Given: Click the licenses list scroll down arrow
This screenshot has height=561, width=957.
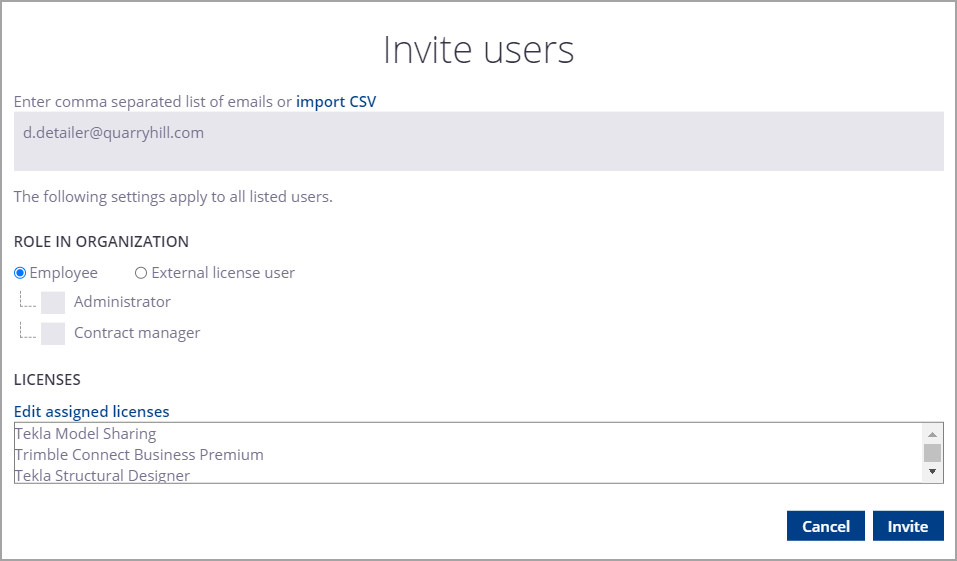Looking at the screenshot, I should coord(932,471).
